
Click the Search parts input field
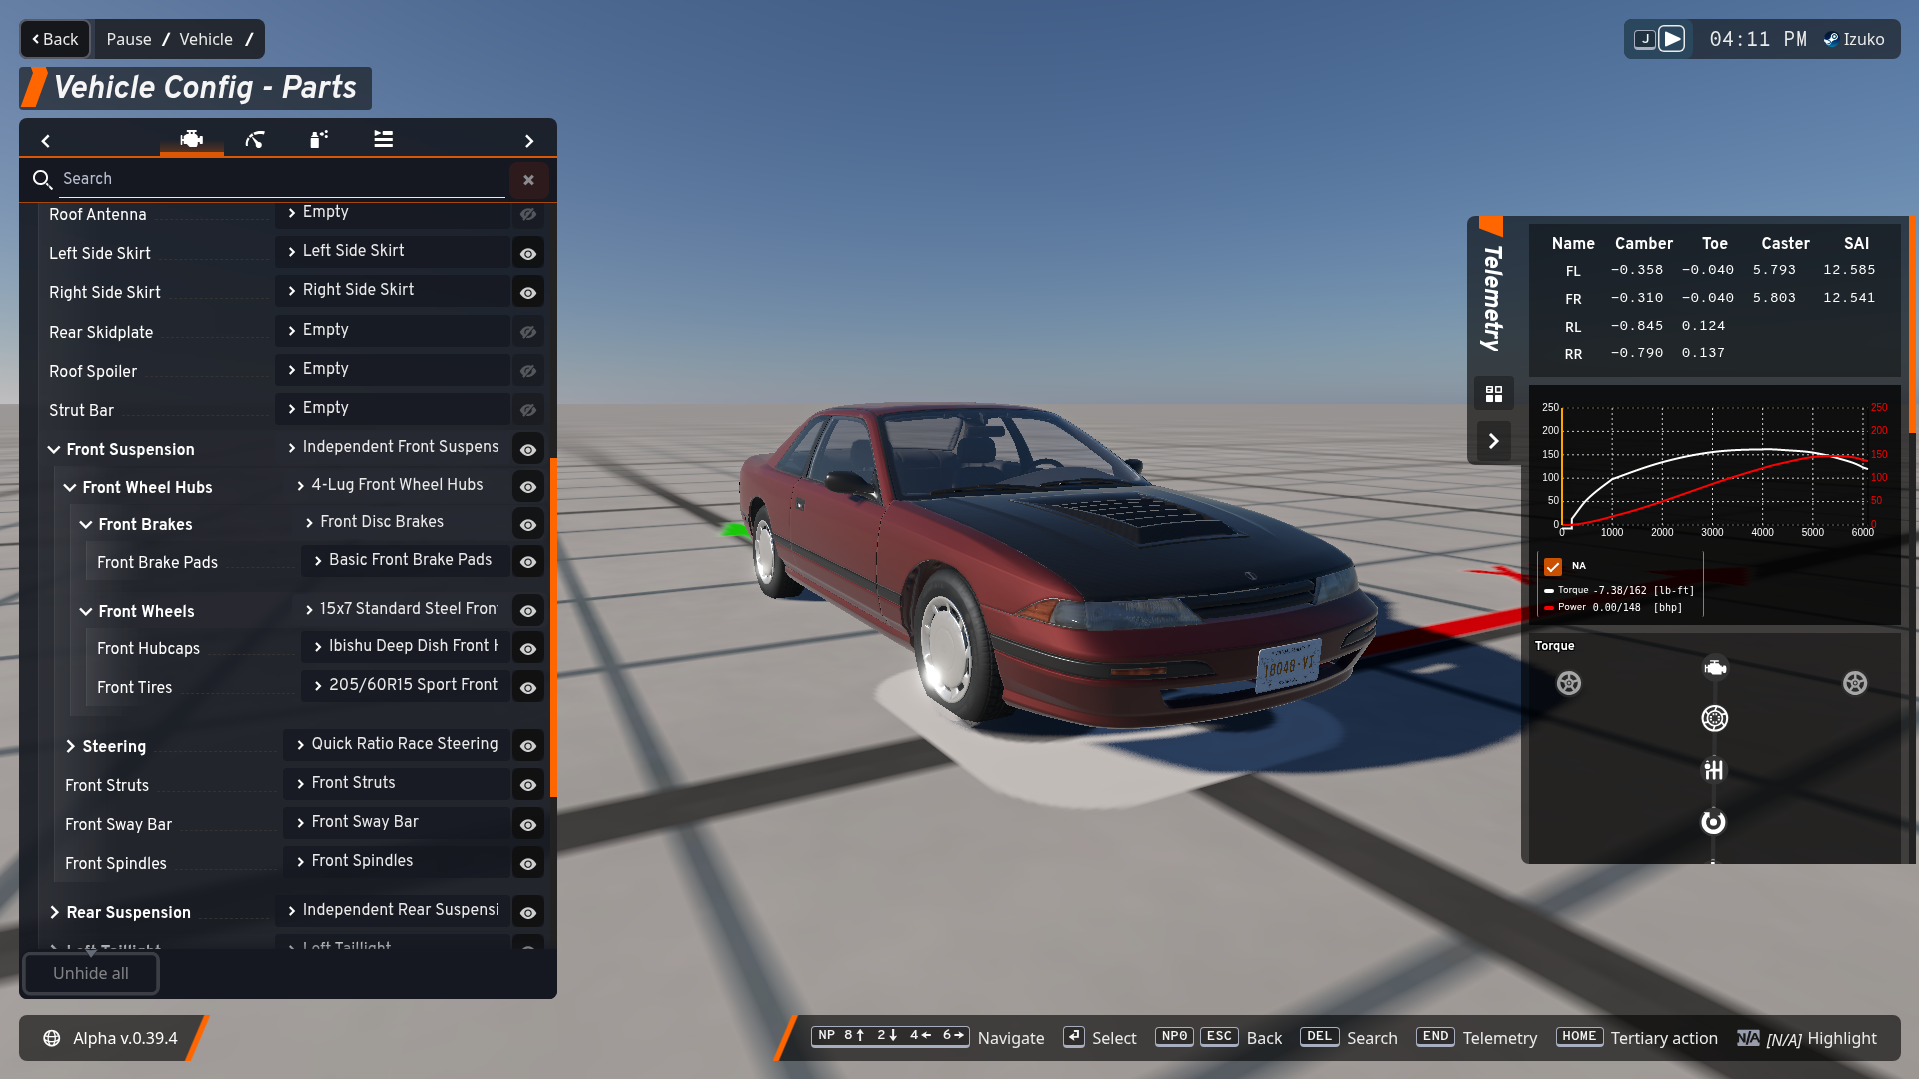[x=282, y=179]
